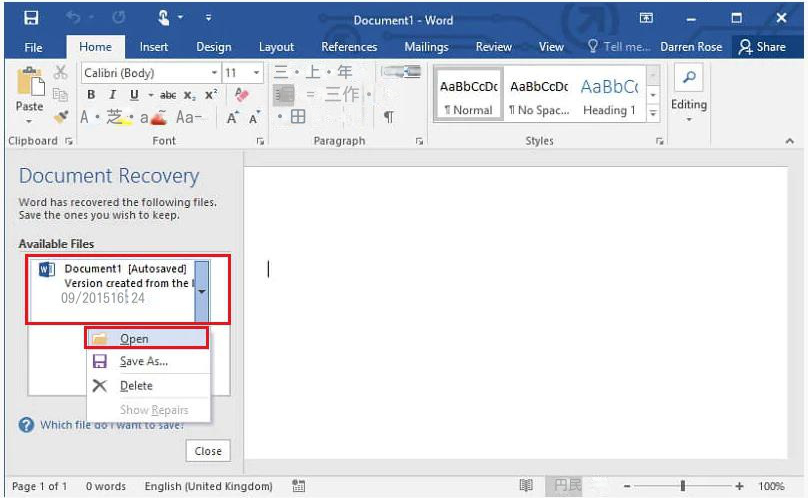Image resolution: width=808 pixels, height=498 pixels.
Task: Click the Cut scissors icon
Action: 60,72
